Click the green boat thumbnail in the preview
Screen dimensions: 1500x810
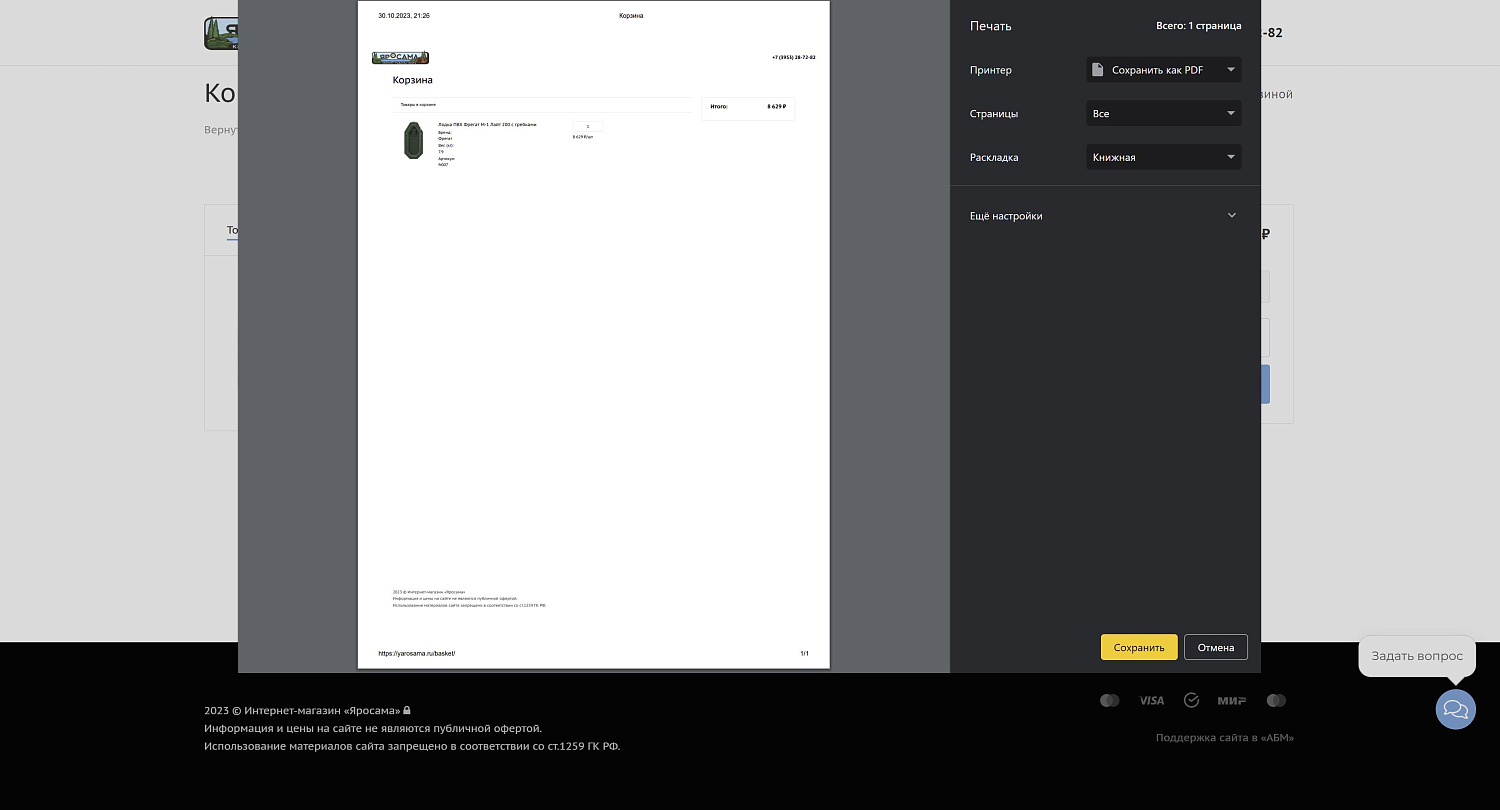(x=413, y=141)
